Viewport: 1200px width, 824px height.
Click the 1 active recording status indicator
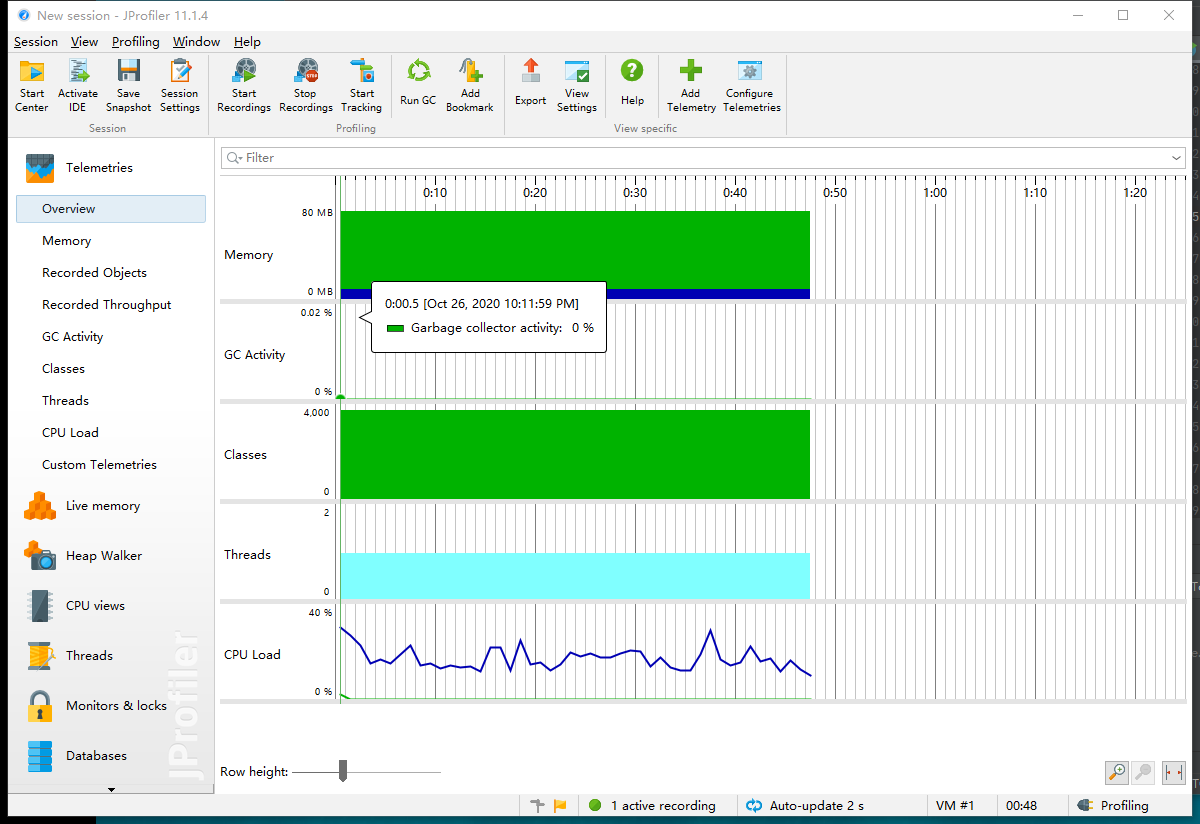652,805
